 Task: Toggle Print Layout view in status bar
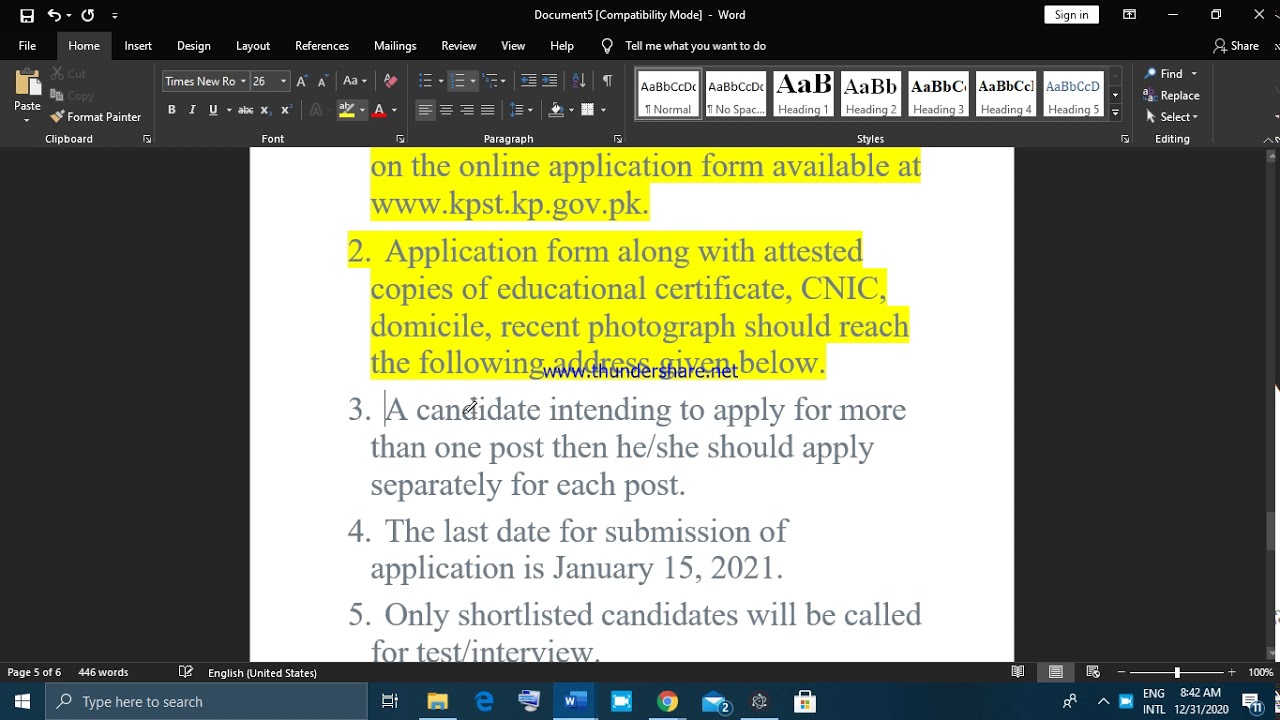coord(1055,672)
